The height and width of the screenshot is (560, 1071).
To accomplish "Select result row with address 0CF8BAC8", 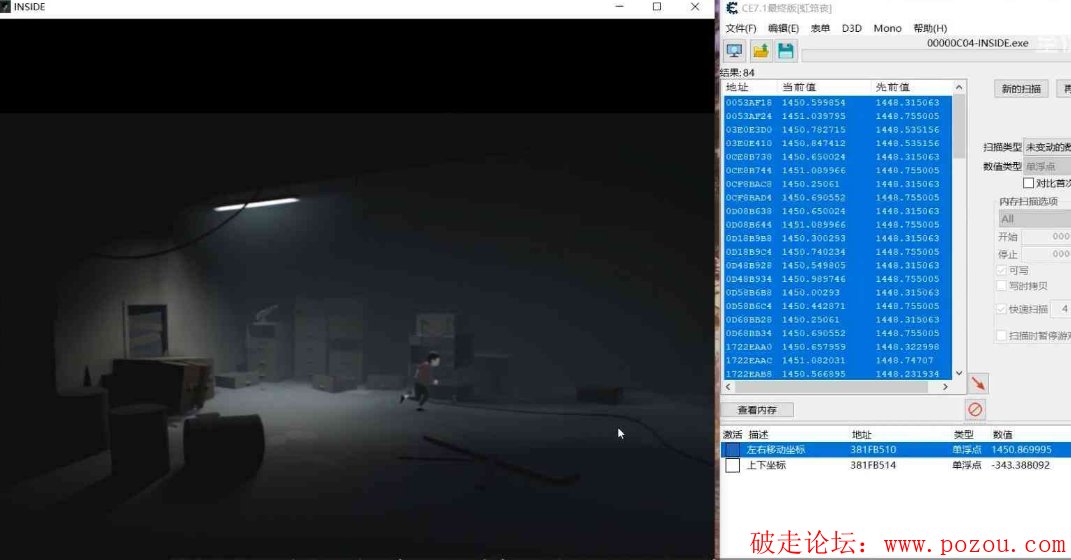I will (837, 184).
